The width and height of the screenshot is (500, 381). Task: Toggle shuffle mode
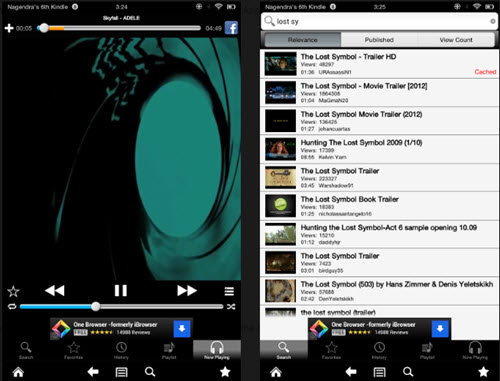coord(231,306)
